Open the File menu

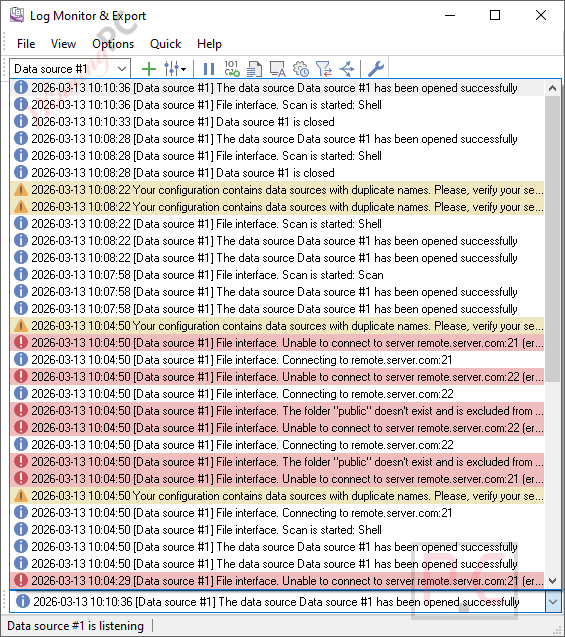coord(26,44)
